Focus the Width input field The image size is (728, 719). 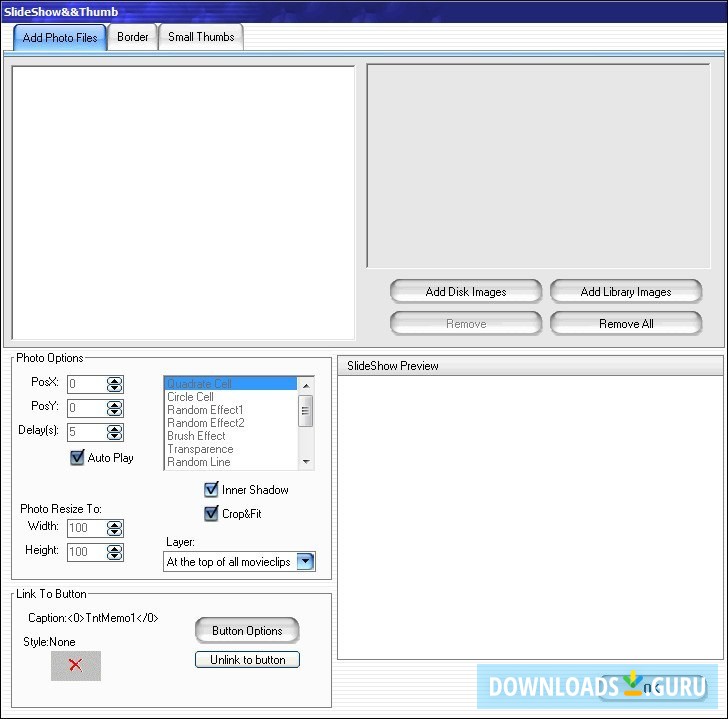click(87, 528)
